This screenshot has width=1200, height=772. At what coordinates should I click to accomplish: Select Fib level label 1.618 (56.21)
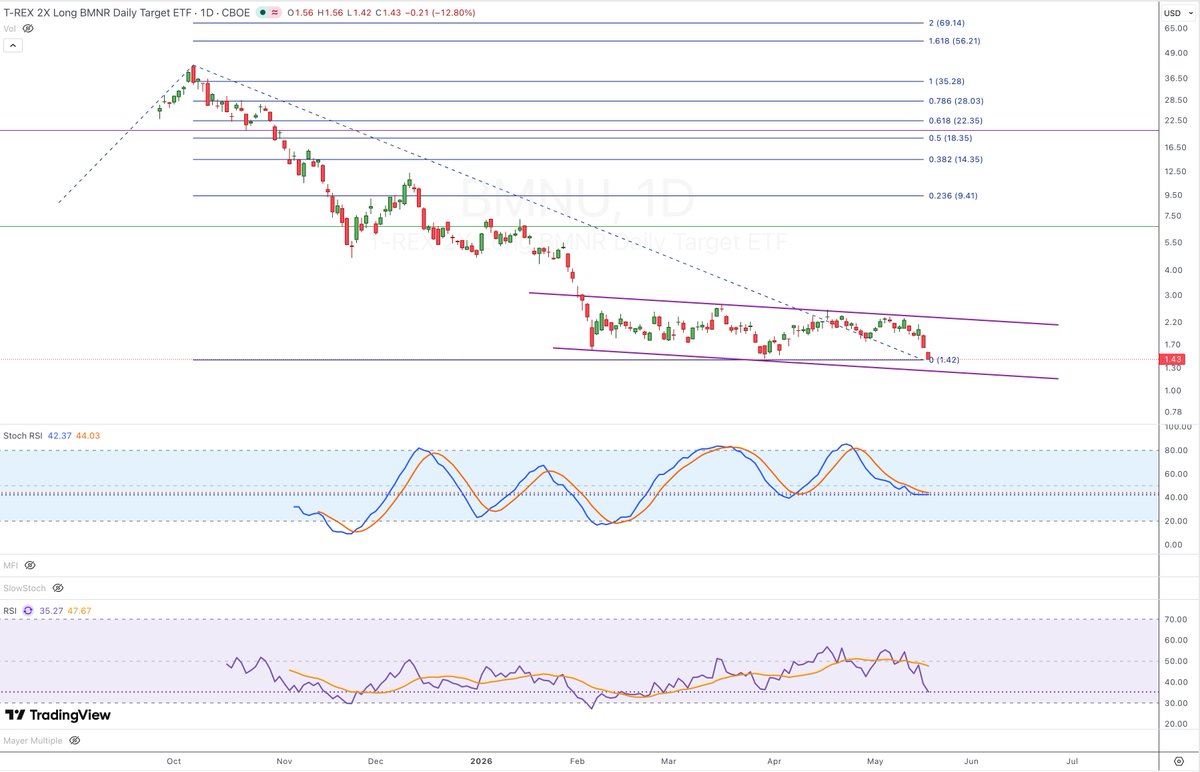tap(953, 41)
